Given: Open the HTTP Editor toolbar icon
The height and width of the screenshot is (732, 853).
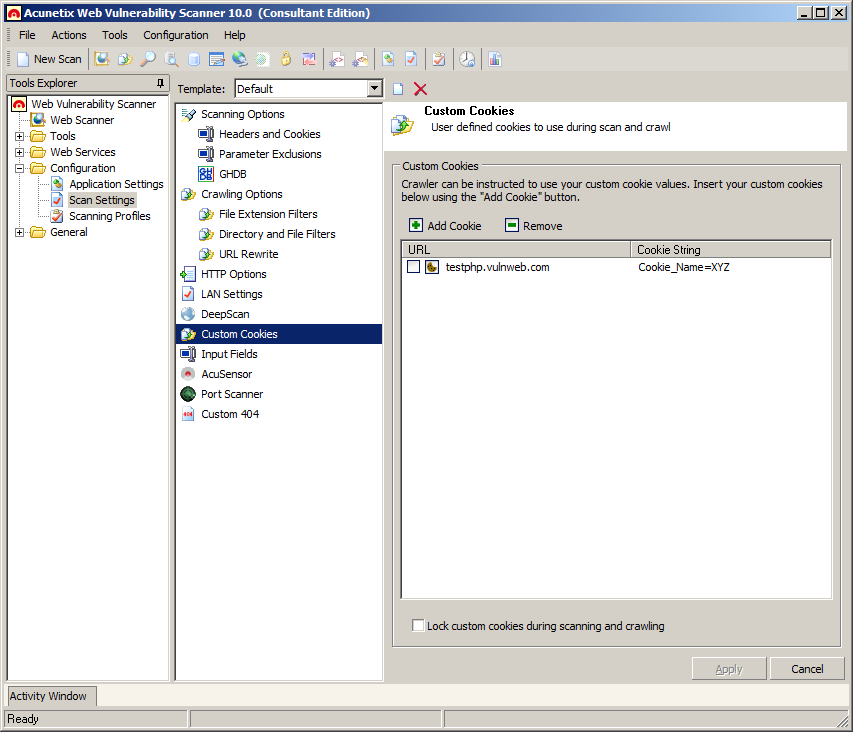Looking at the screenshot, I should click(217, 59).
